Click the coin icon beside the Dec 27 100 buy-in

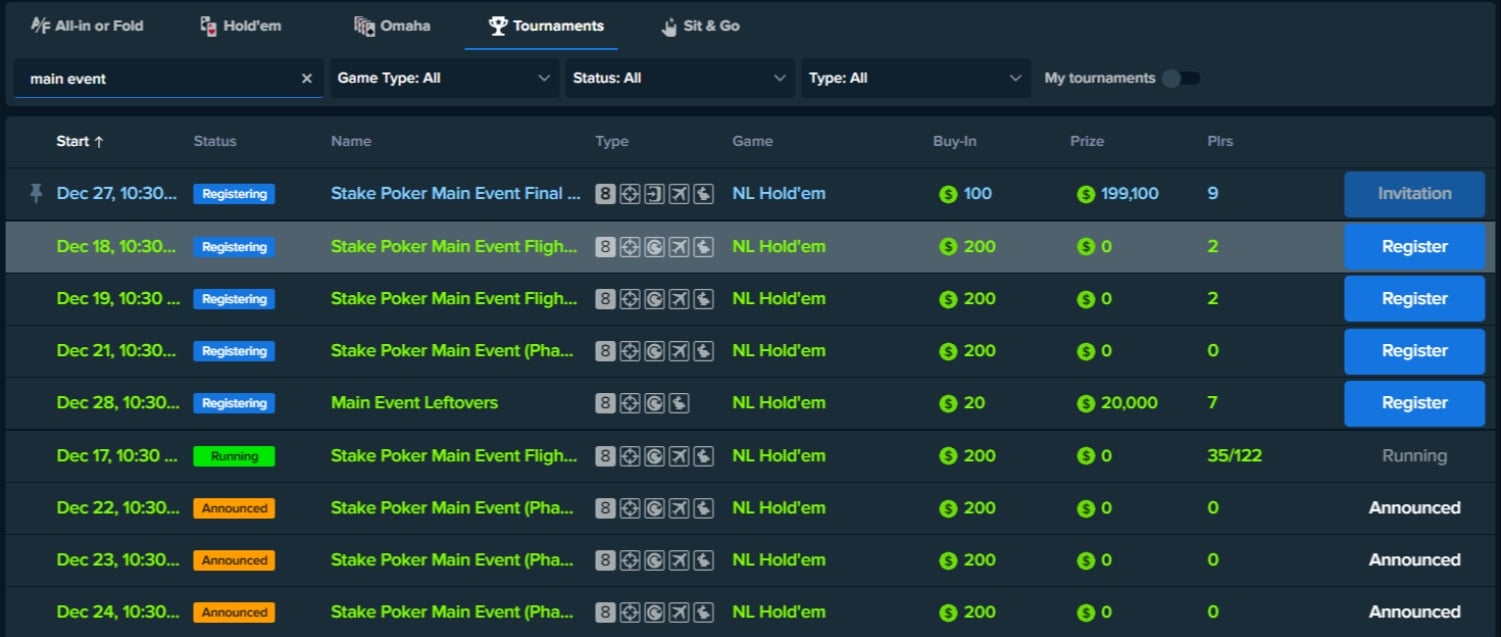(948, 194)
